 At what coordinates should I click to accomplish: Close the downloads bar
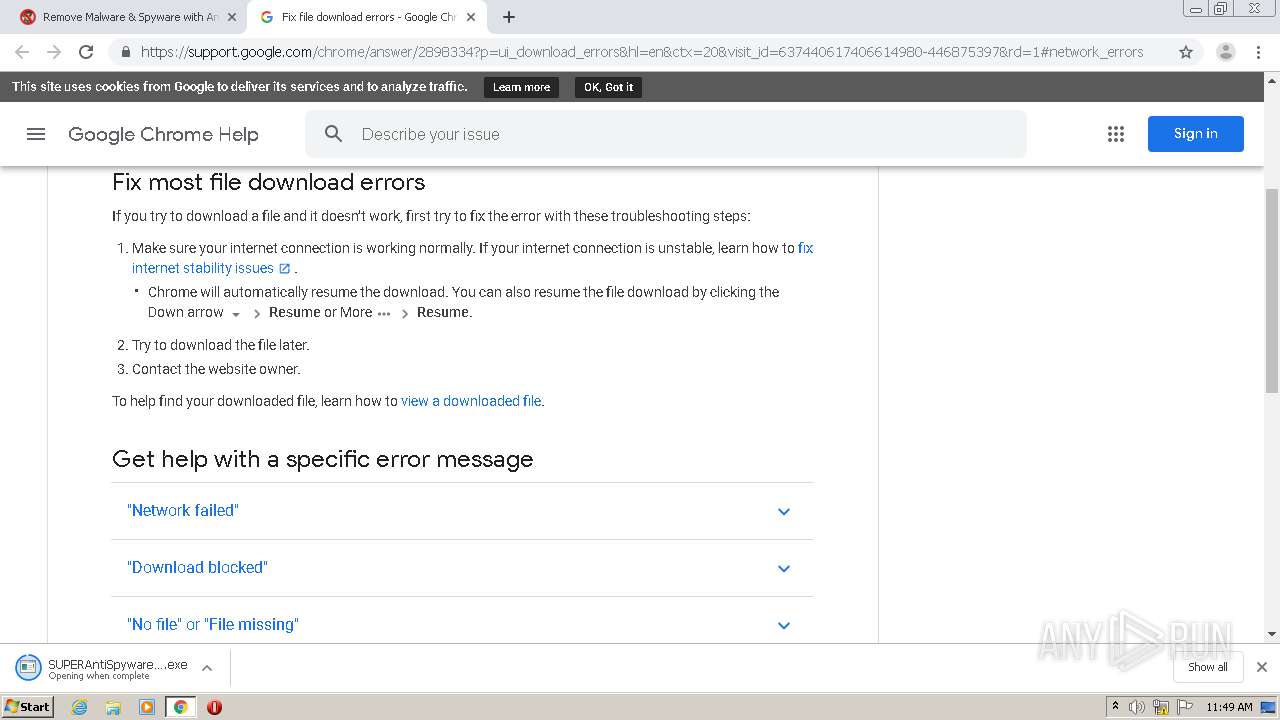[x=1262, y=667]
